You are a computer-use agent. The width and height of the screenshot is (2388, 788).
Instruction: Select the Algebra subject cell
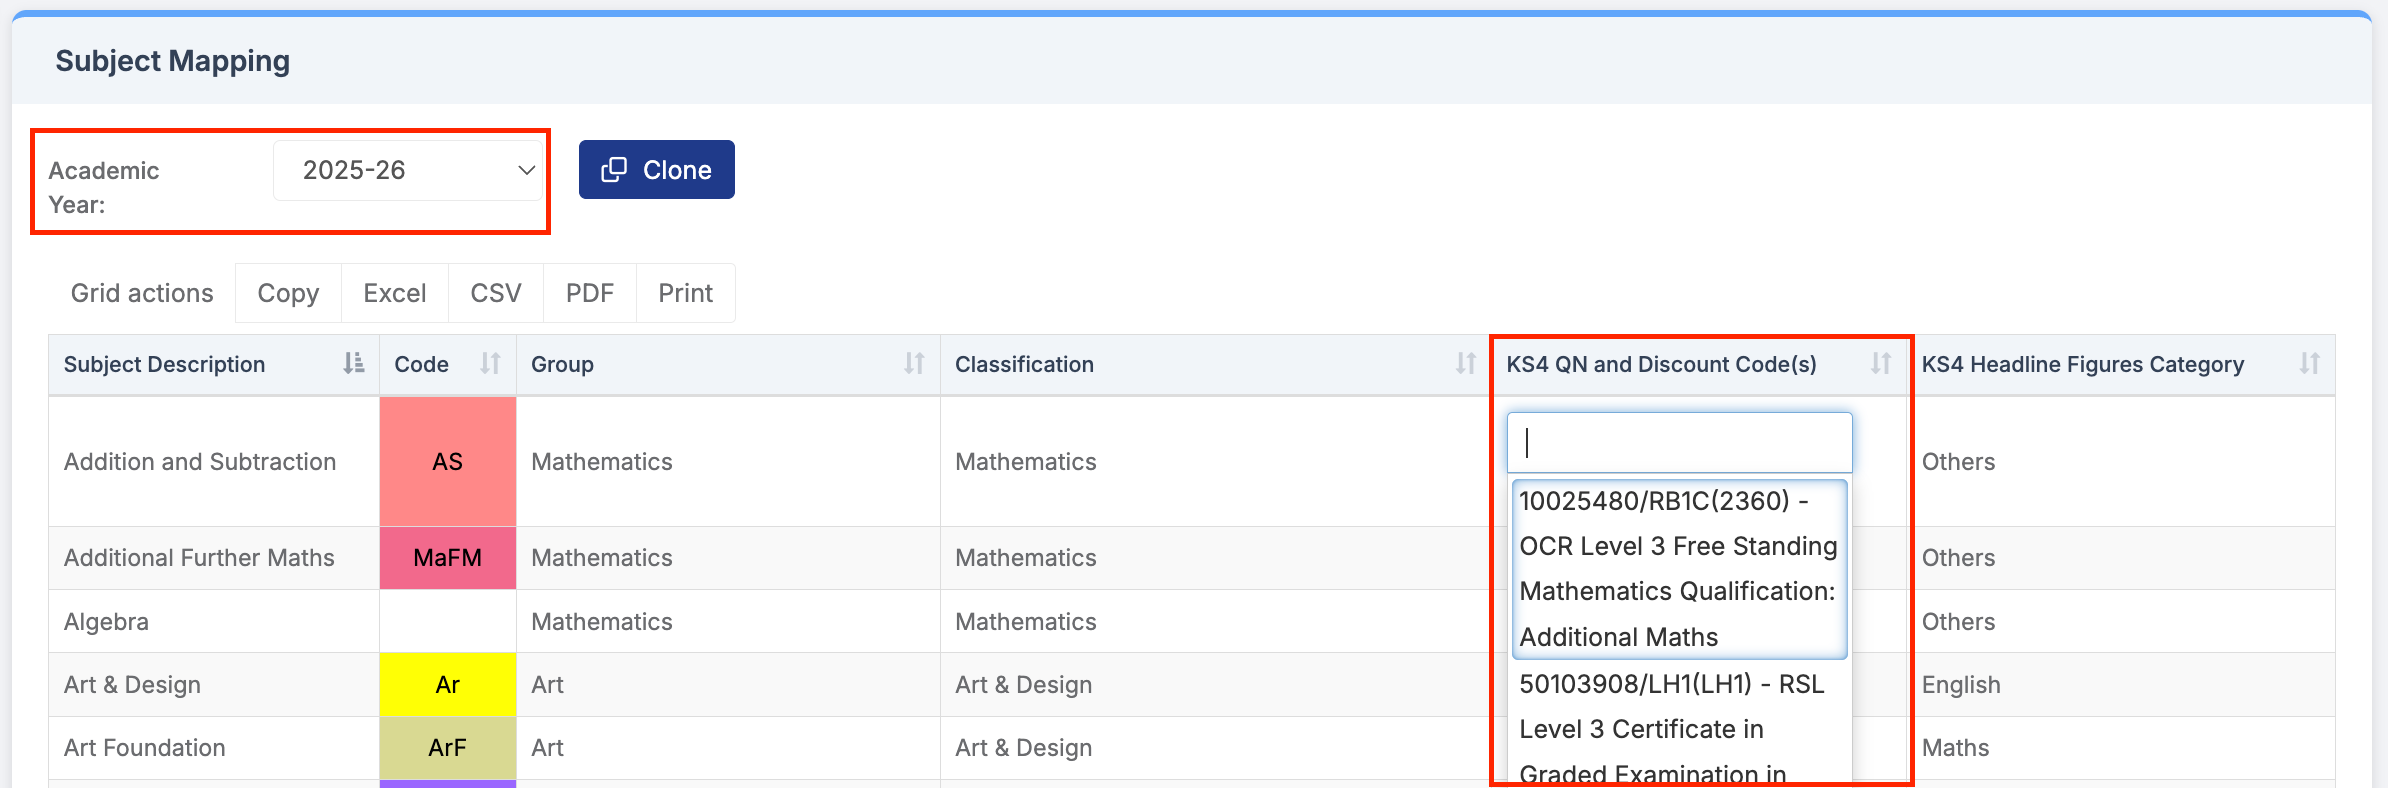(214, 622)
